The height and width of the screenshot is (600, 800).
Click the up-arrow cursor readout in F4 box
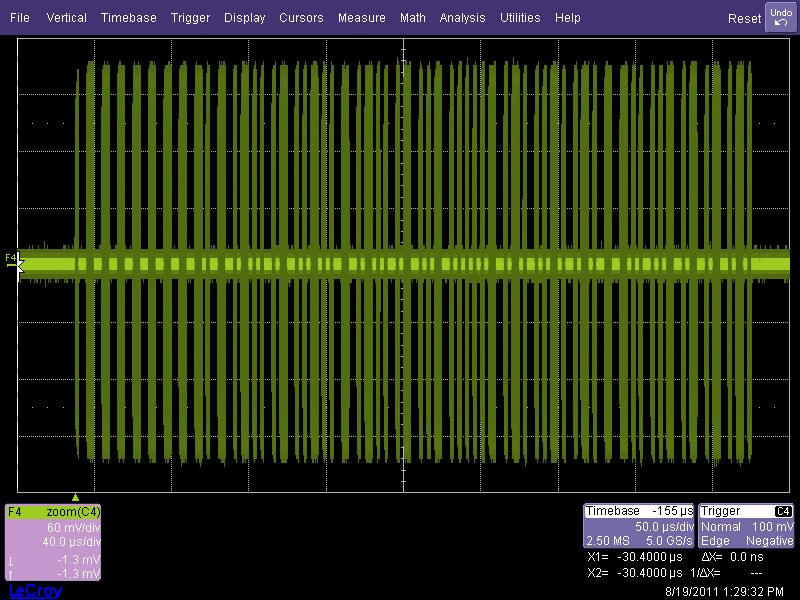(x=54, y=574)
